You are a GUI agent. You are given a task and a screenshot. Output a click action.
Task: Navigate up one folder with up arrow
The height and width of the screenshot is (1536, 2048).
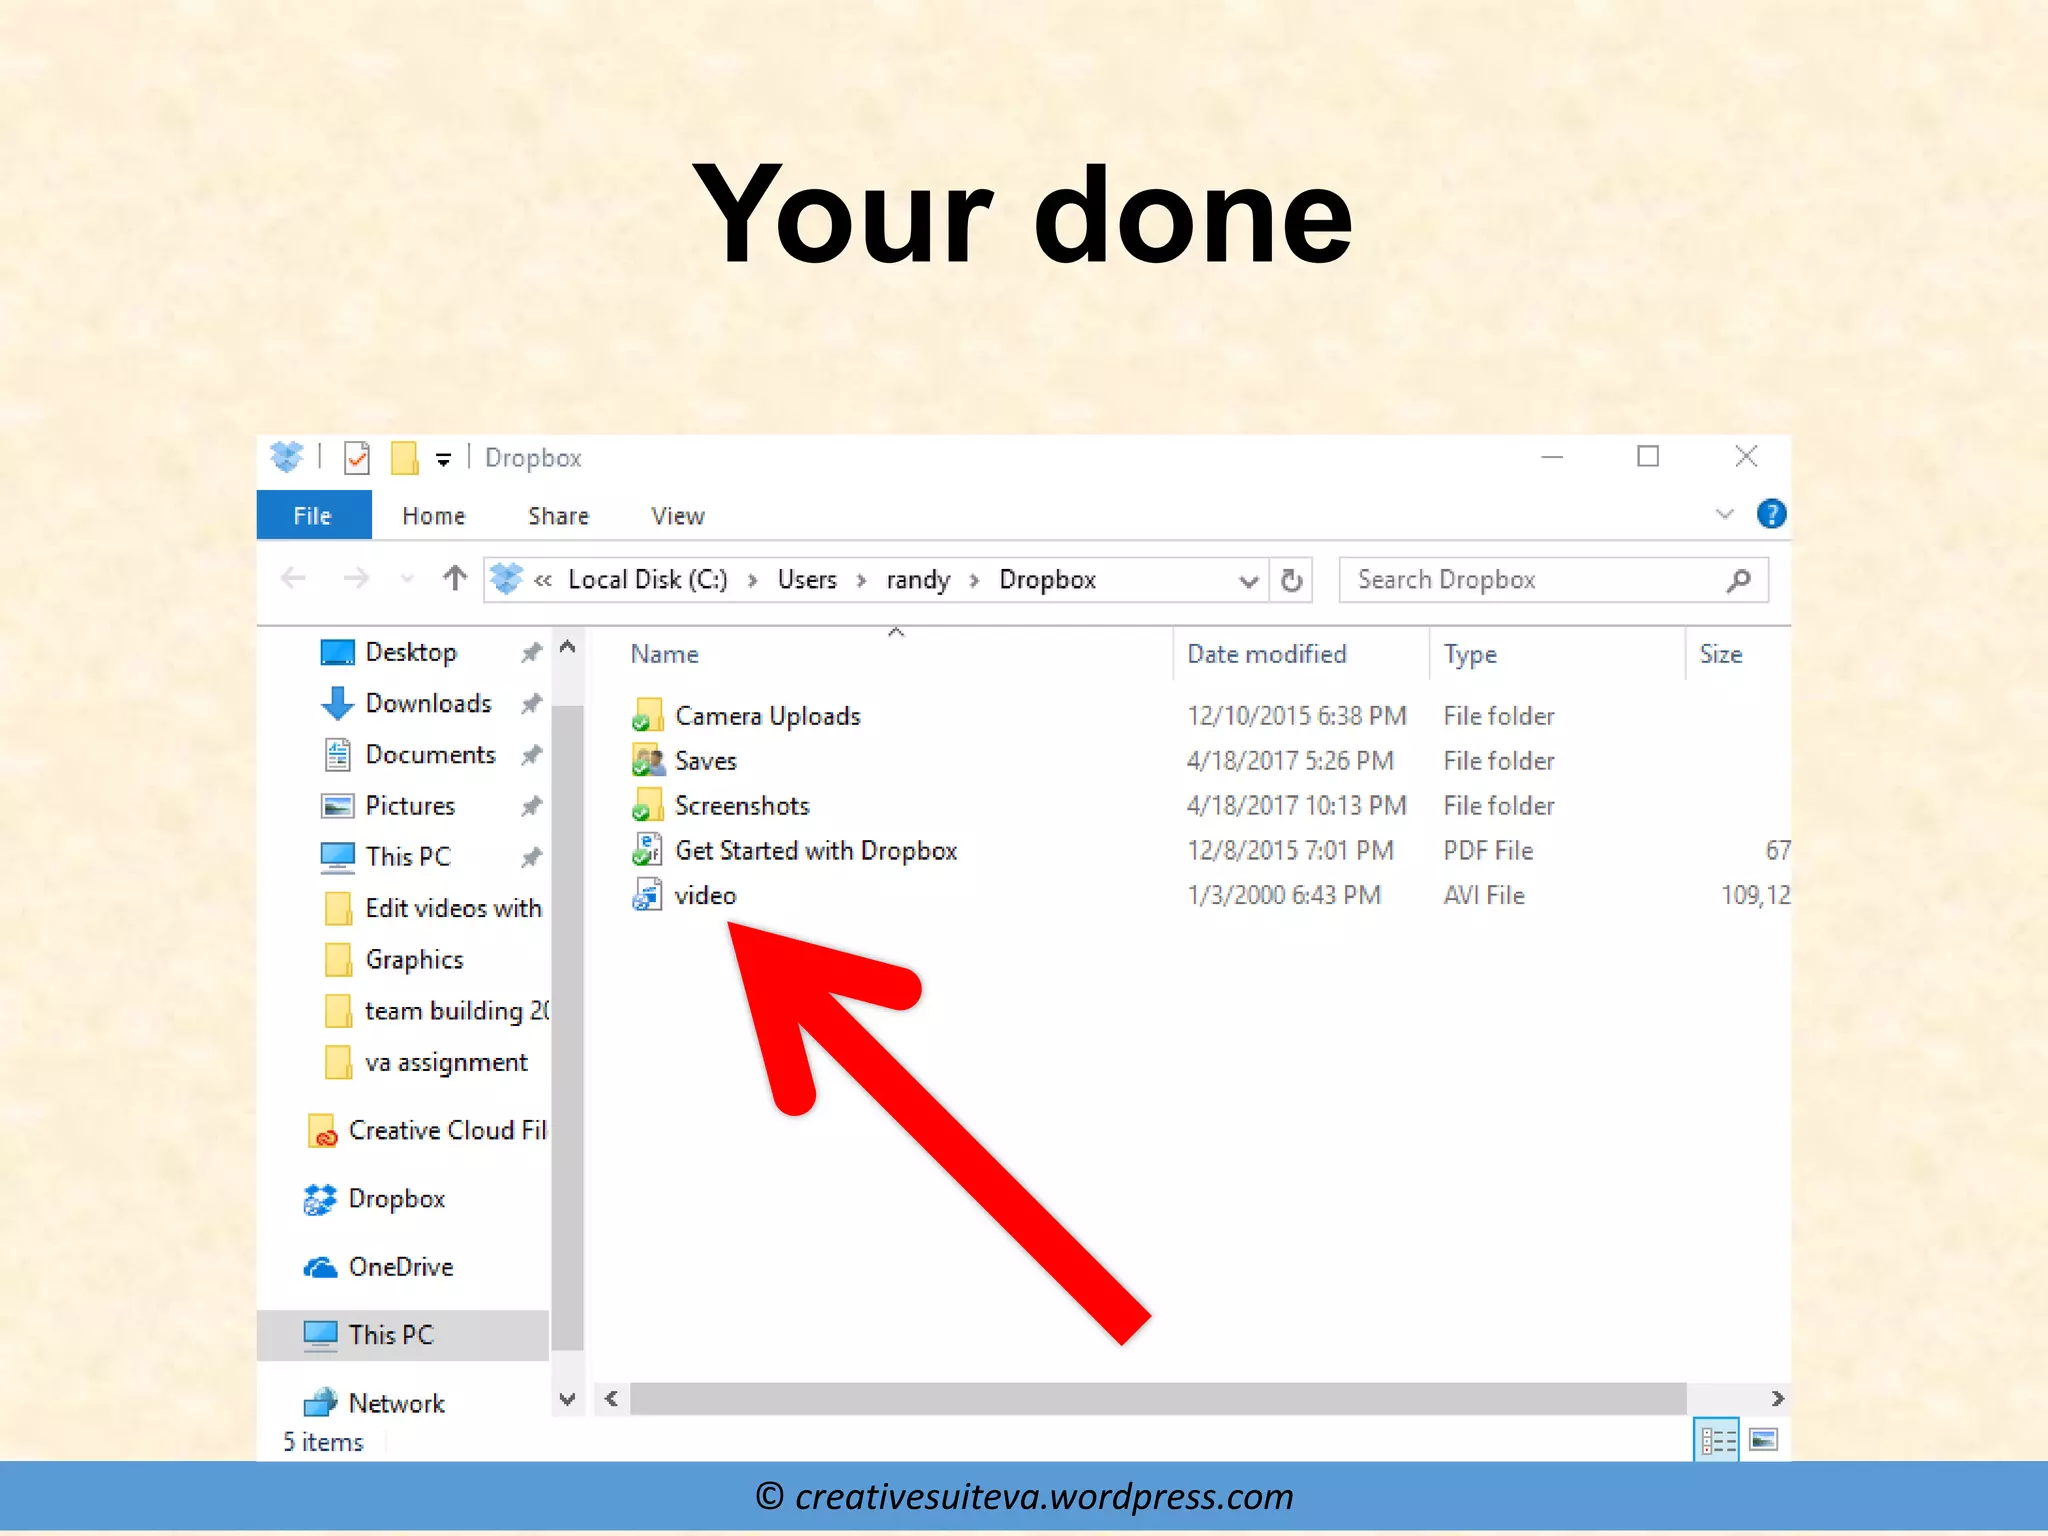click(455, 578)
